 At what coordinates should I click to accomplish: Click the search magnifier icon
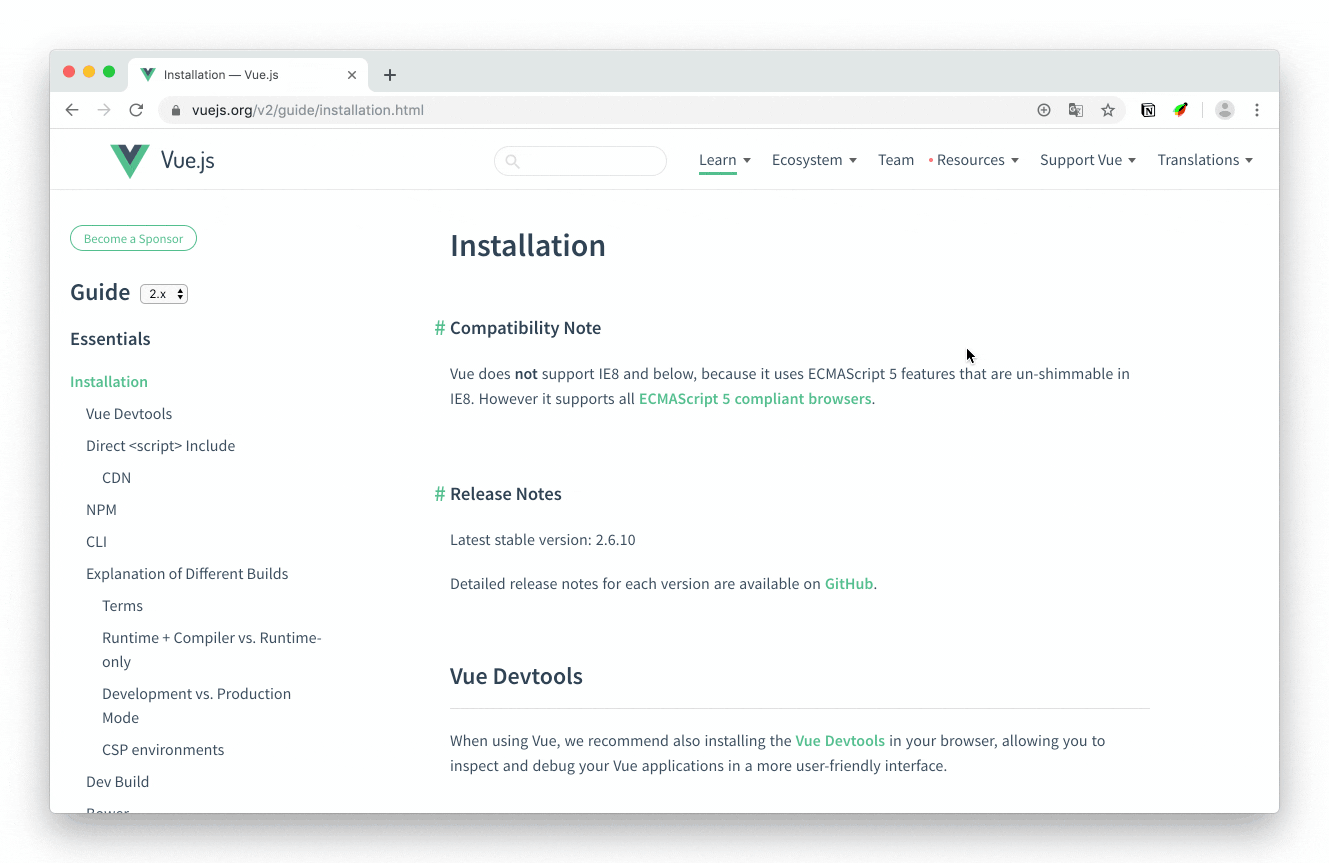tap(513, 161)
